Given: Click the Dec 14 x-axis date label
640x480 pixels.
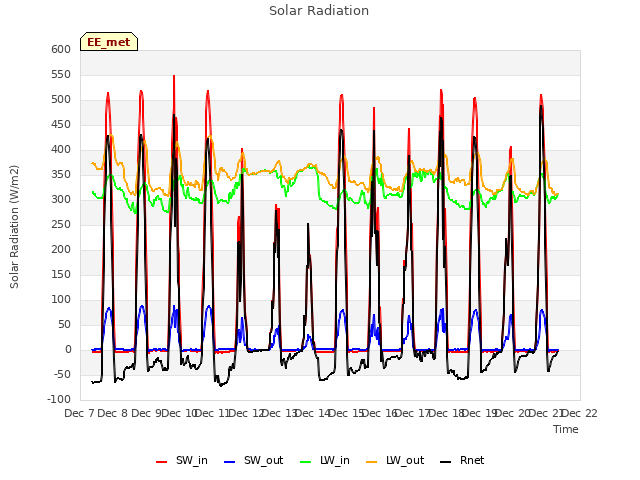Looking at the screenshot, I should [312, 413].
